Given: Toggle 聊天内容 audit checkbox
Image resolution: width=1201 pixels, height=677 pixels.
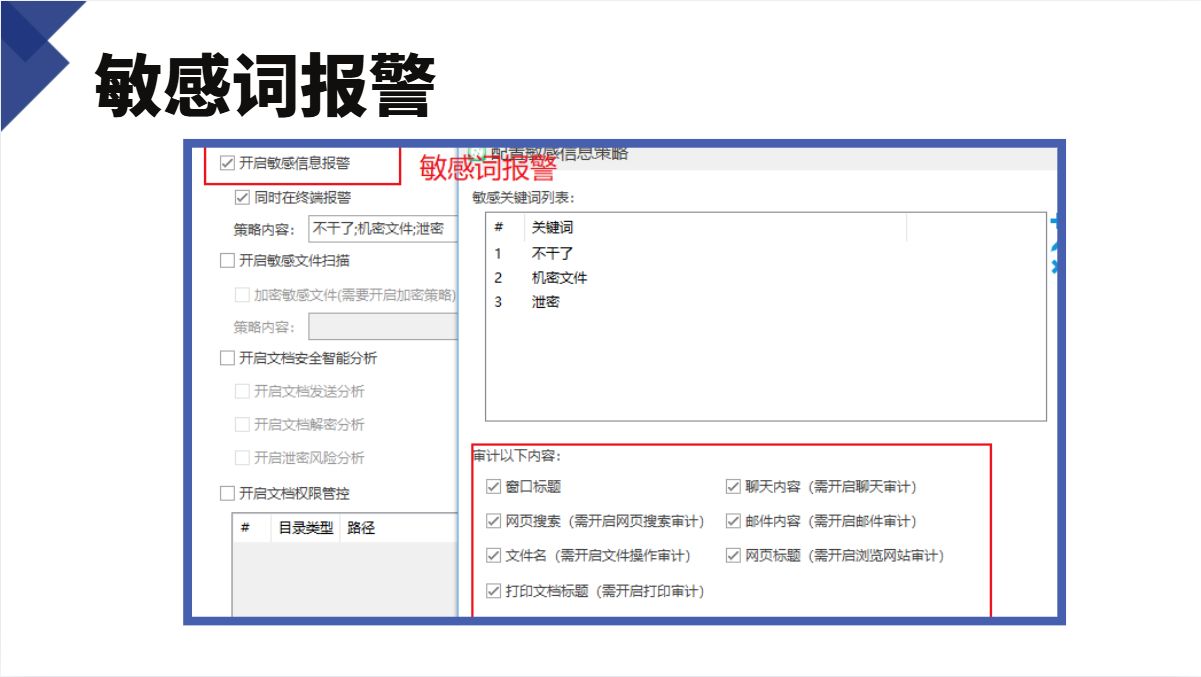Looking at the screenshot, I should point(733,487).
